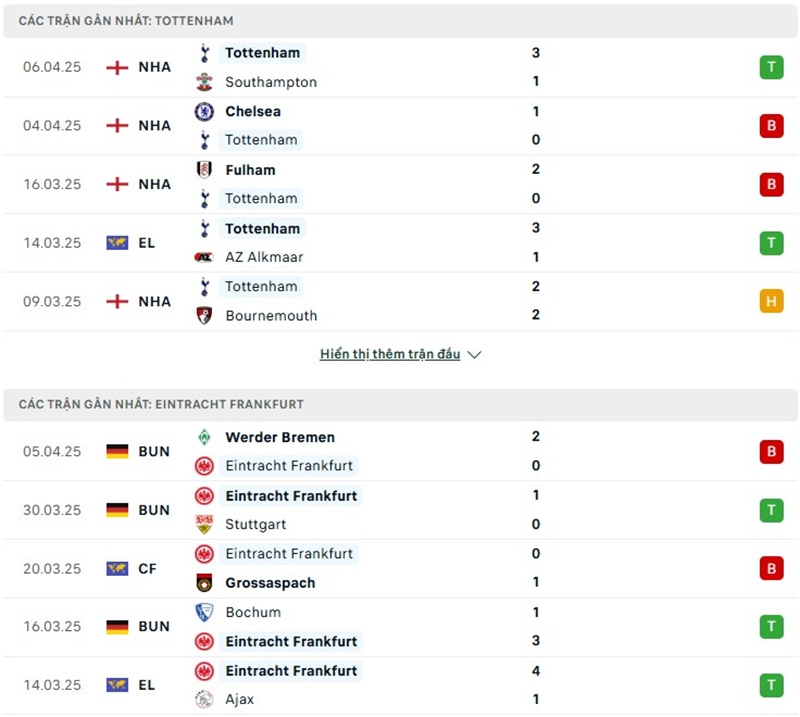Click the yellow H draw badge
The width and height of the screenshot is (800, 717).
click(770, 301)
